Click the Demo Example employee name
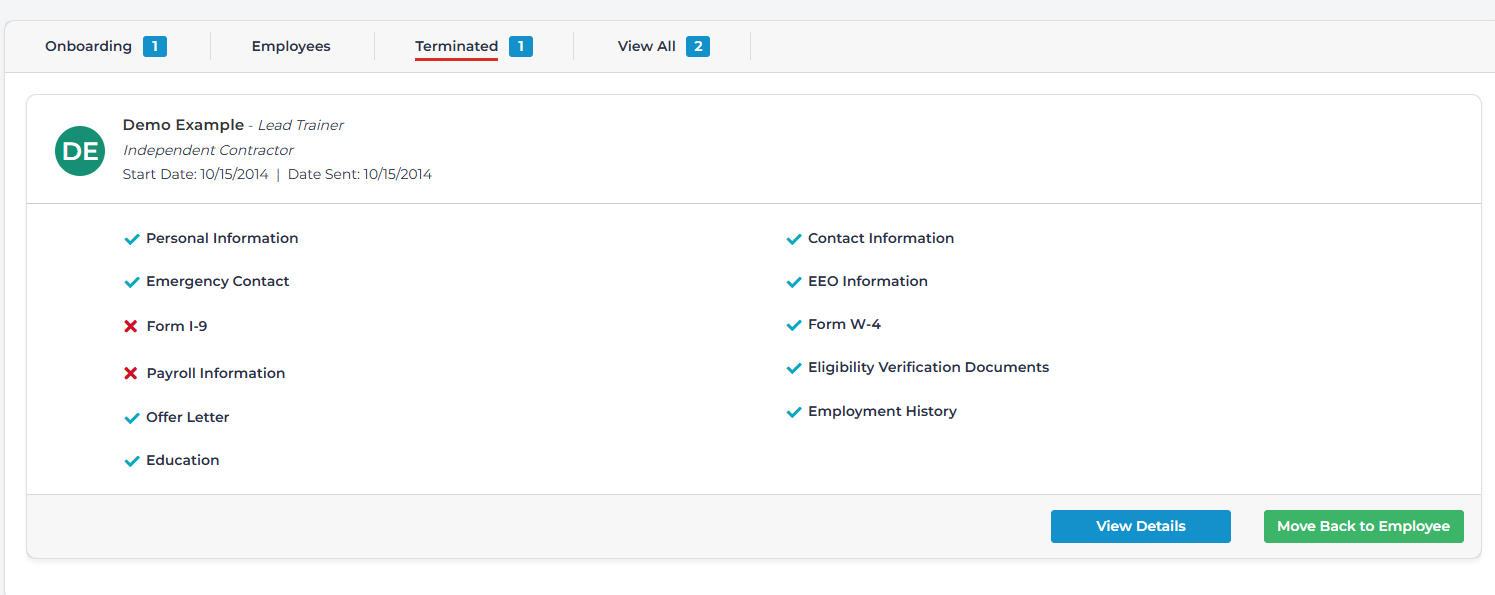The image size is (1495, 595). point(183,125)
